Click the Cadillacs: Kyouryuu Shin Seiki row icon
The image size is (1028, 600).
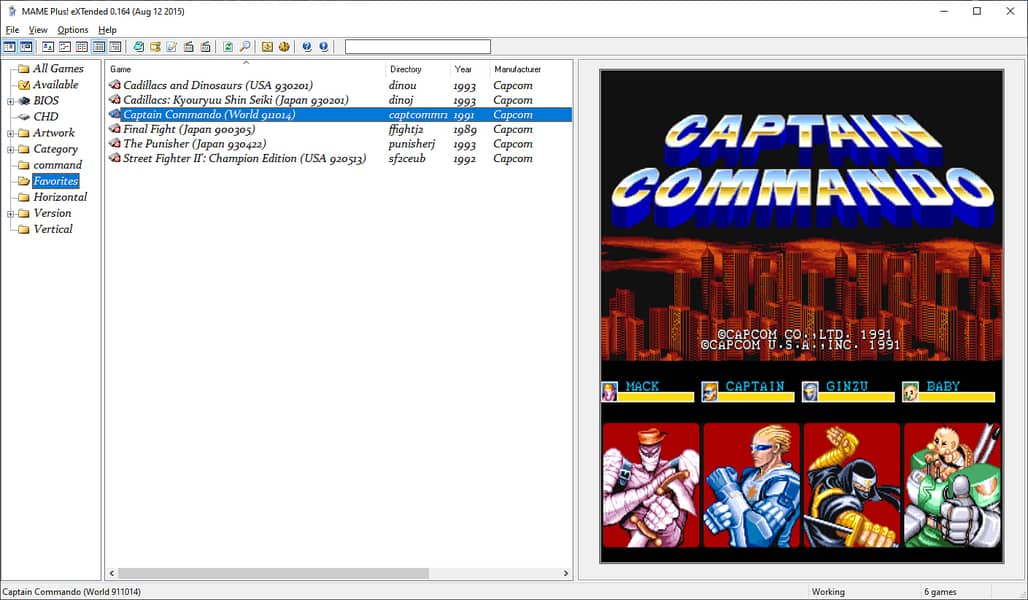115,99
